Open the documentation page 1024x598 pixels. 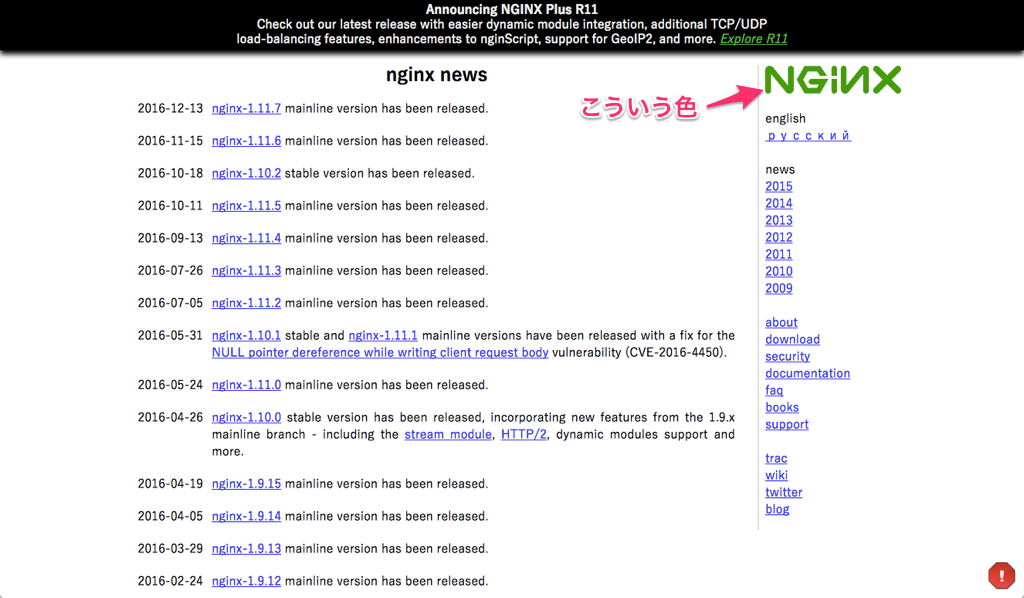click(x=808, y=373)
